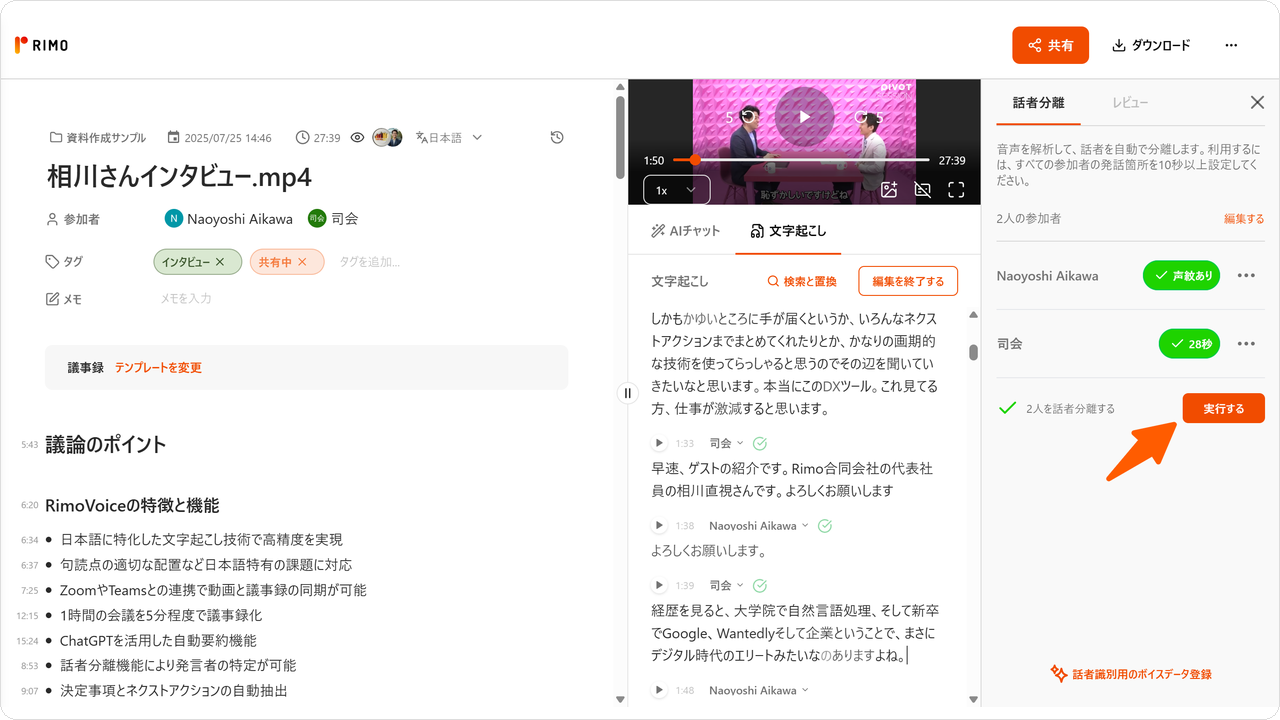Screen dimensions: 1280x720
Task: Click the title 相川さんインタビュー.mp4
Action: coord(180,177)
